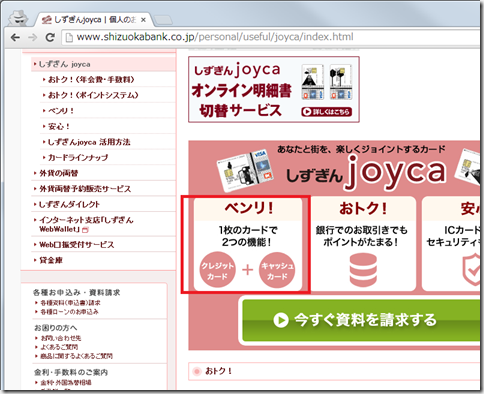Click 銀行でのお取引きでもポイントがたまる! text
The image size is (484, 394).
tap(362, 236)
